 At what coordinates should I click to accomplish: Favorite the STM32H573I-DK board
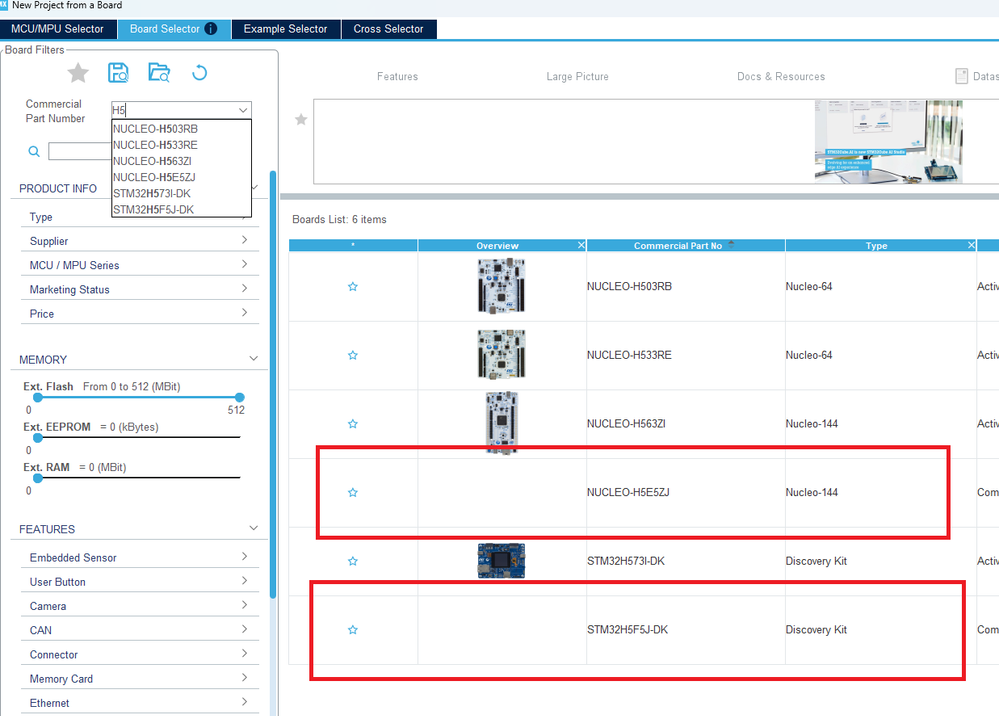353,561
